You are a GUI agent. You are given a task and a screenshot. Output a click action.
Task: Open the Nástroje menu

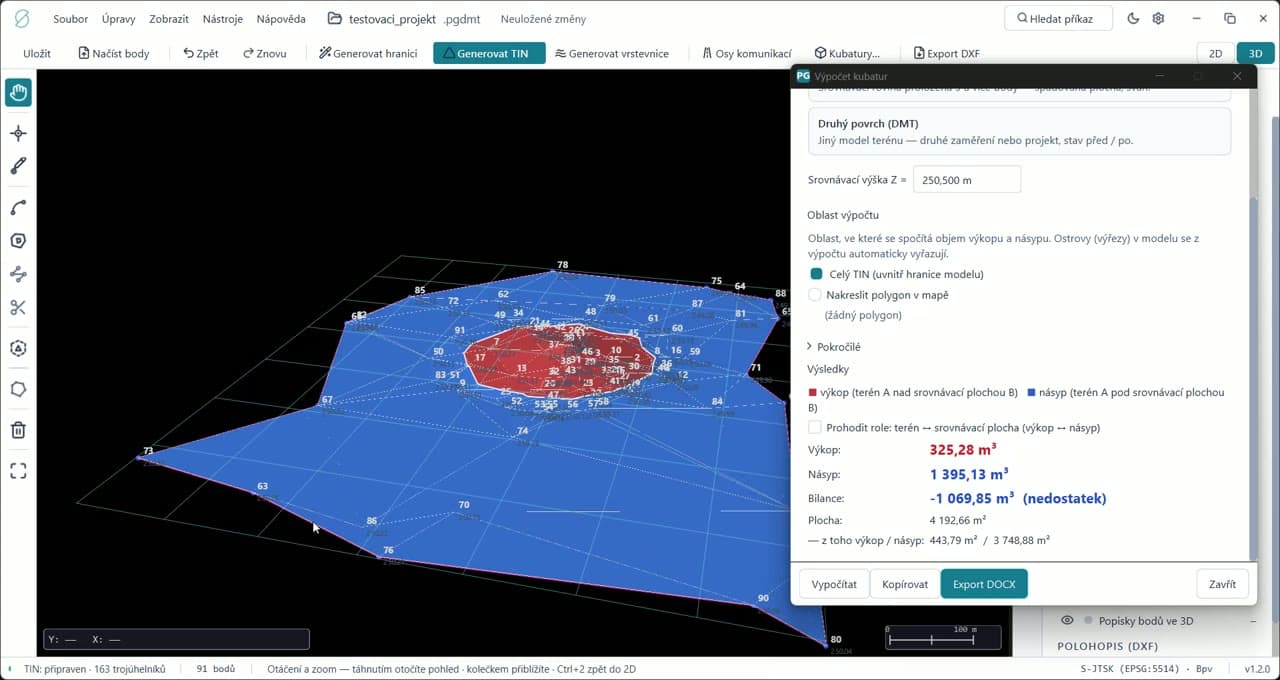[222, 19]
